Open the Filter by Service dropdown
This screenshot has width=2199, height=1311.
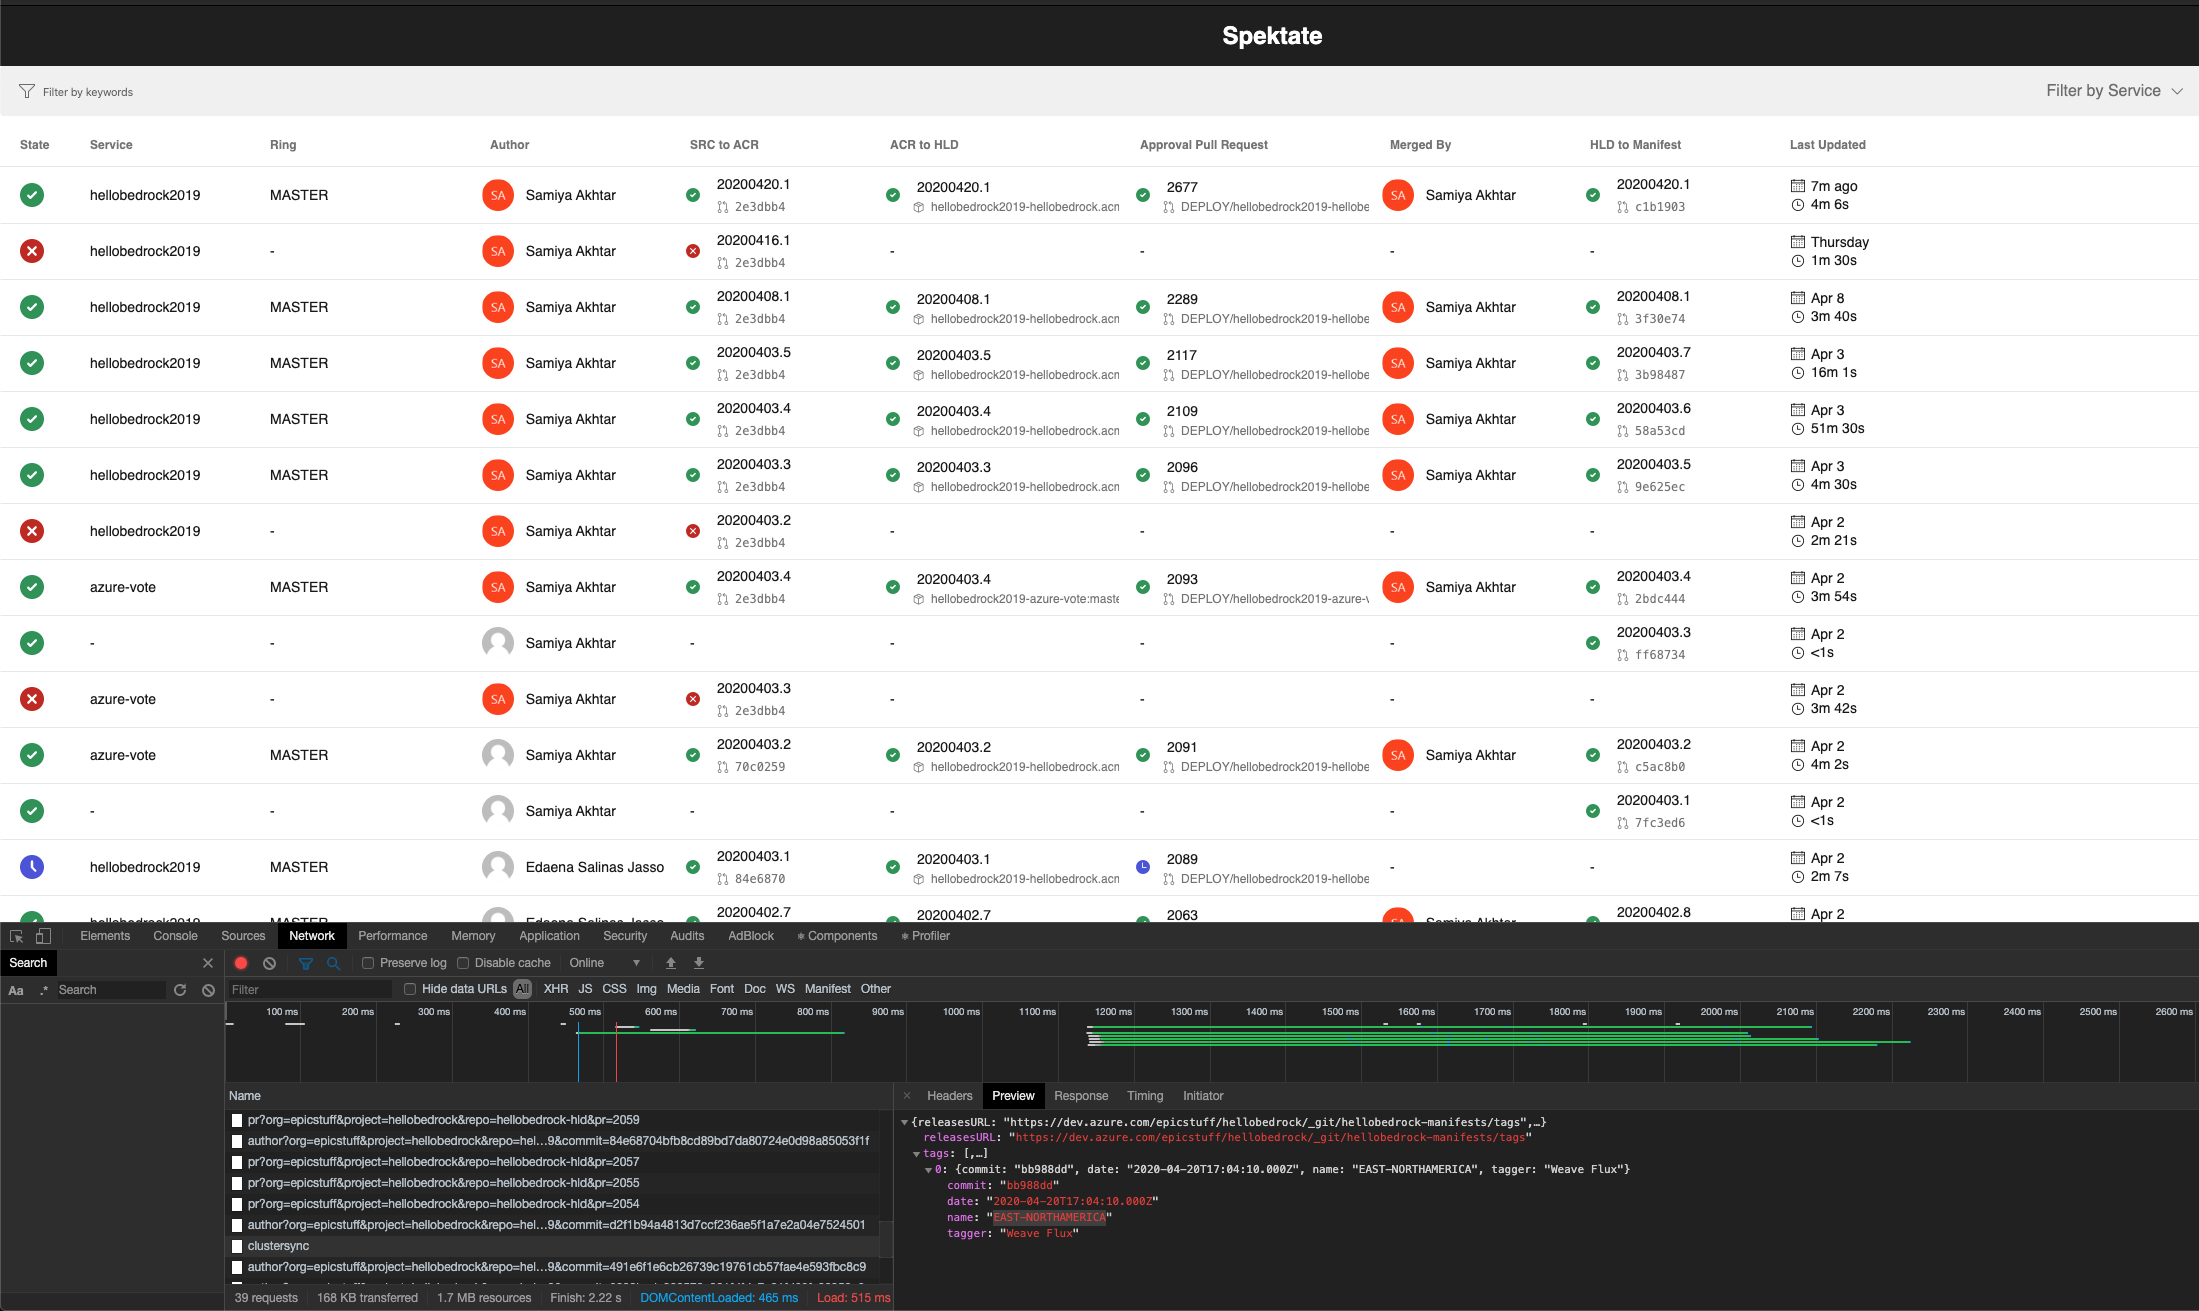coord(2114,91)
